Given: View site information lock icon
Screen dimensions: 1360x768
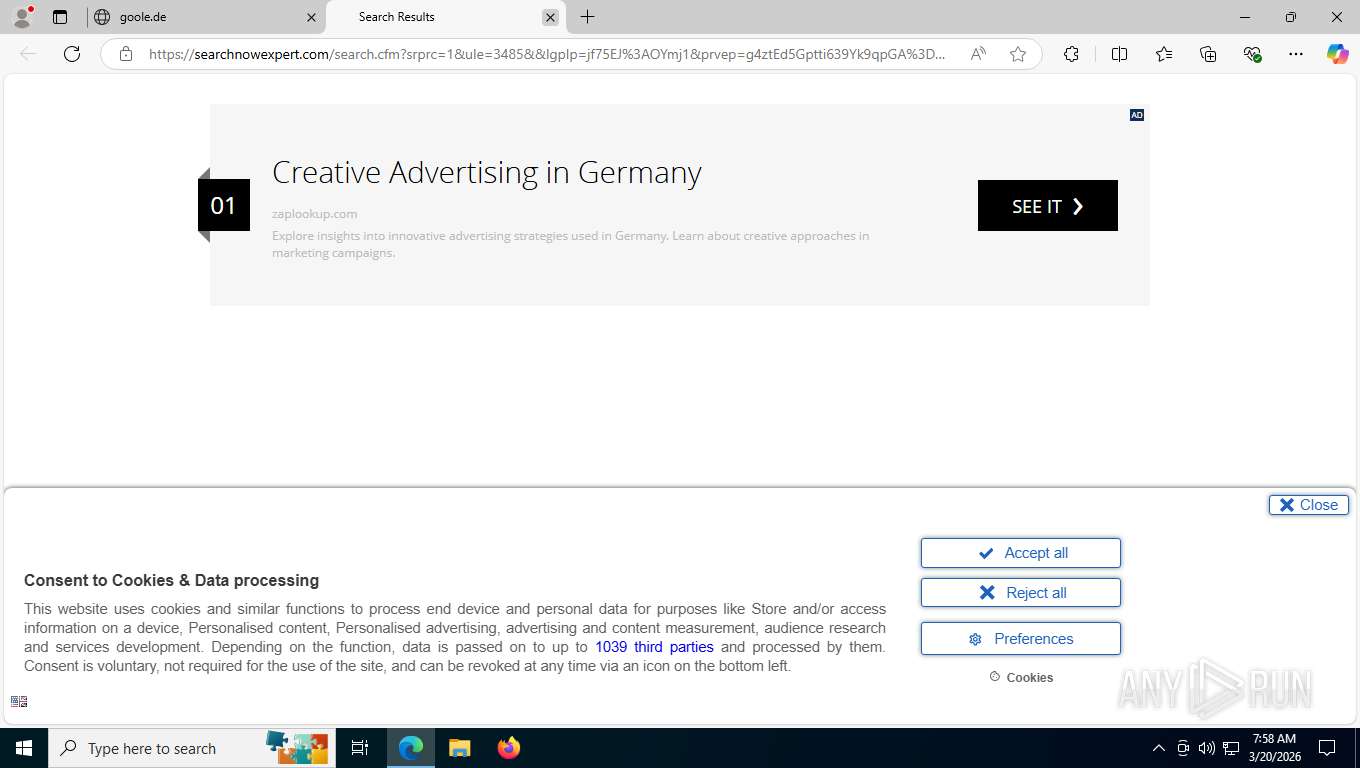Looking at the screenshot, I should [x=126, y=54].
